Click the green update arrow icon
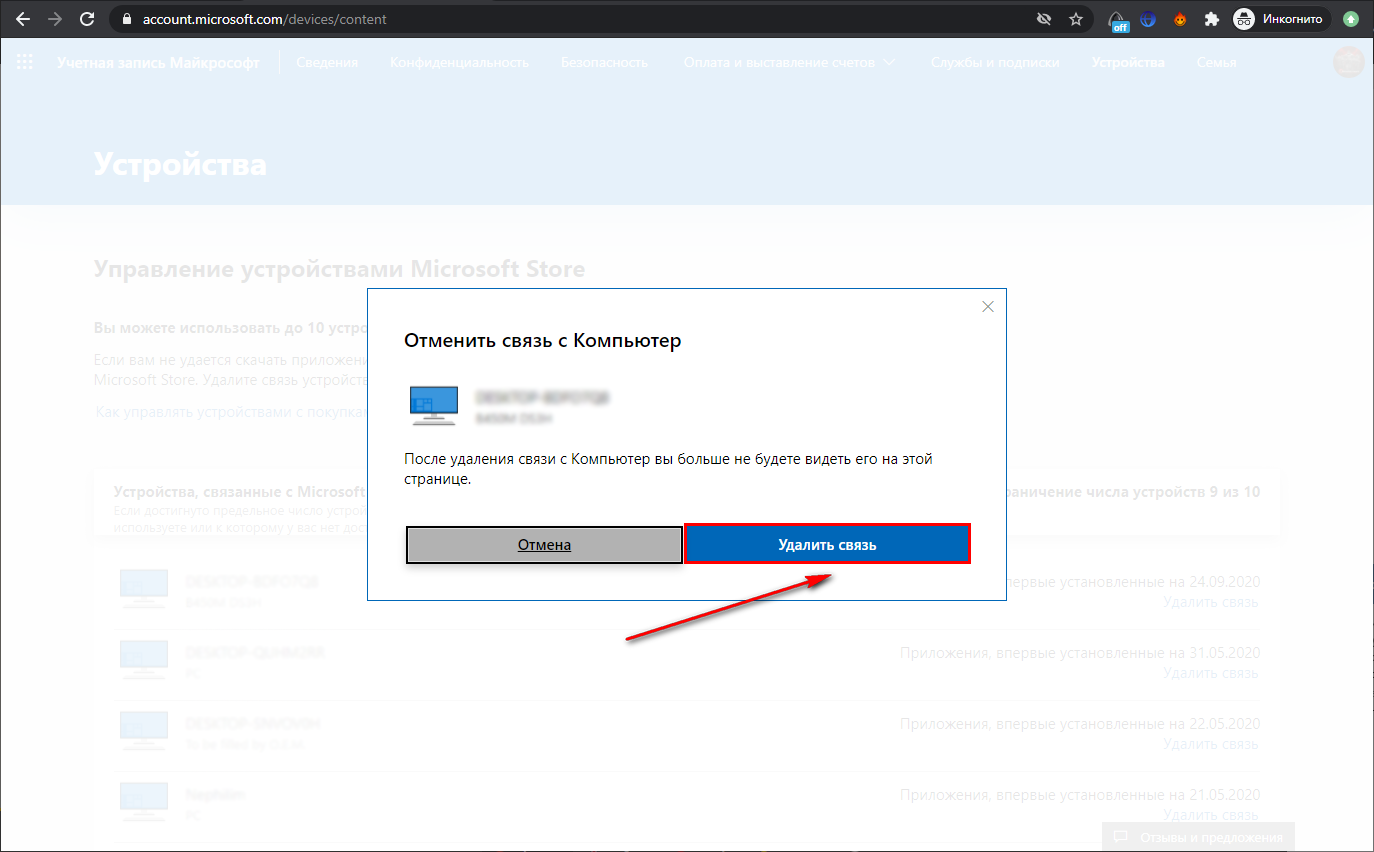The height and width of the screenshot is (852, 1374). pyautogui.click(x=1351, y=19)
